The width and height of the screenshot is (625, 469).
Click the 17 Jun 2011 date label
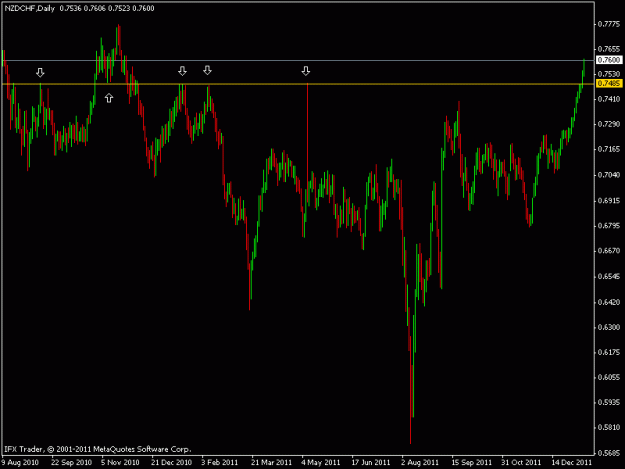(371, 462)
